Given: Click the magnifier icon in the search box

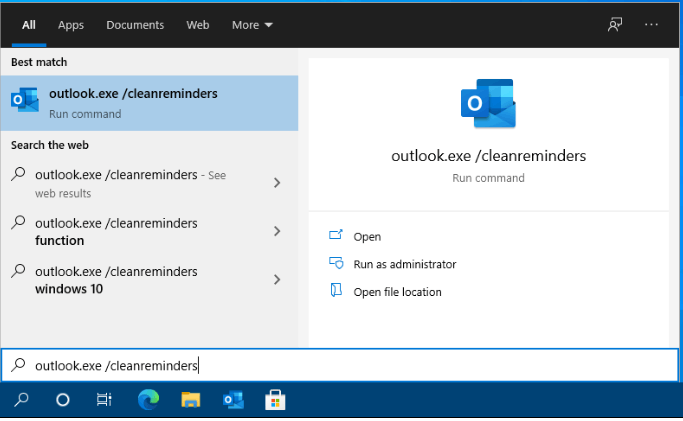Looking at the screenshot, I should (18, 365).
